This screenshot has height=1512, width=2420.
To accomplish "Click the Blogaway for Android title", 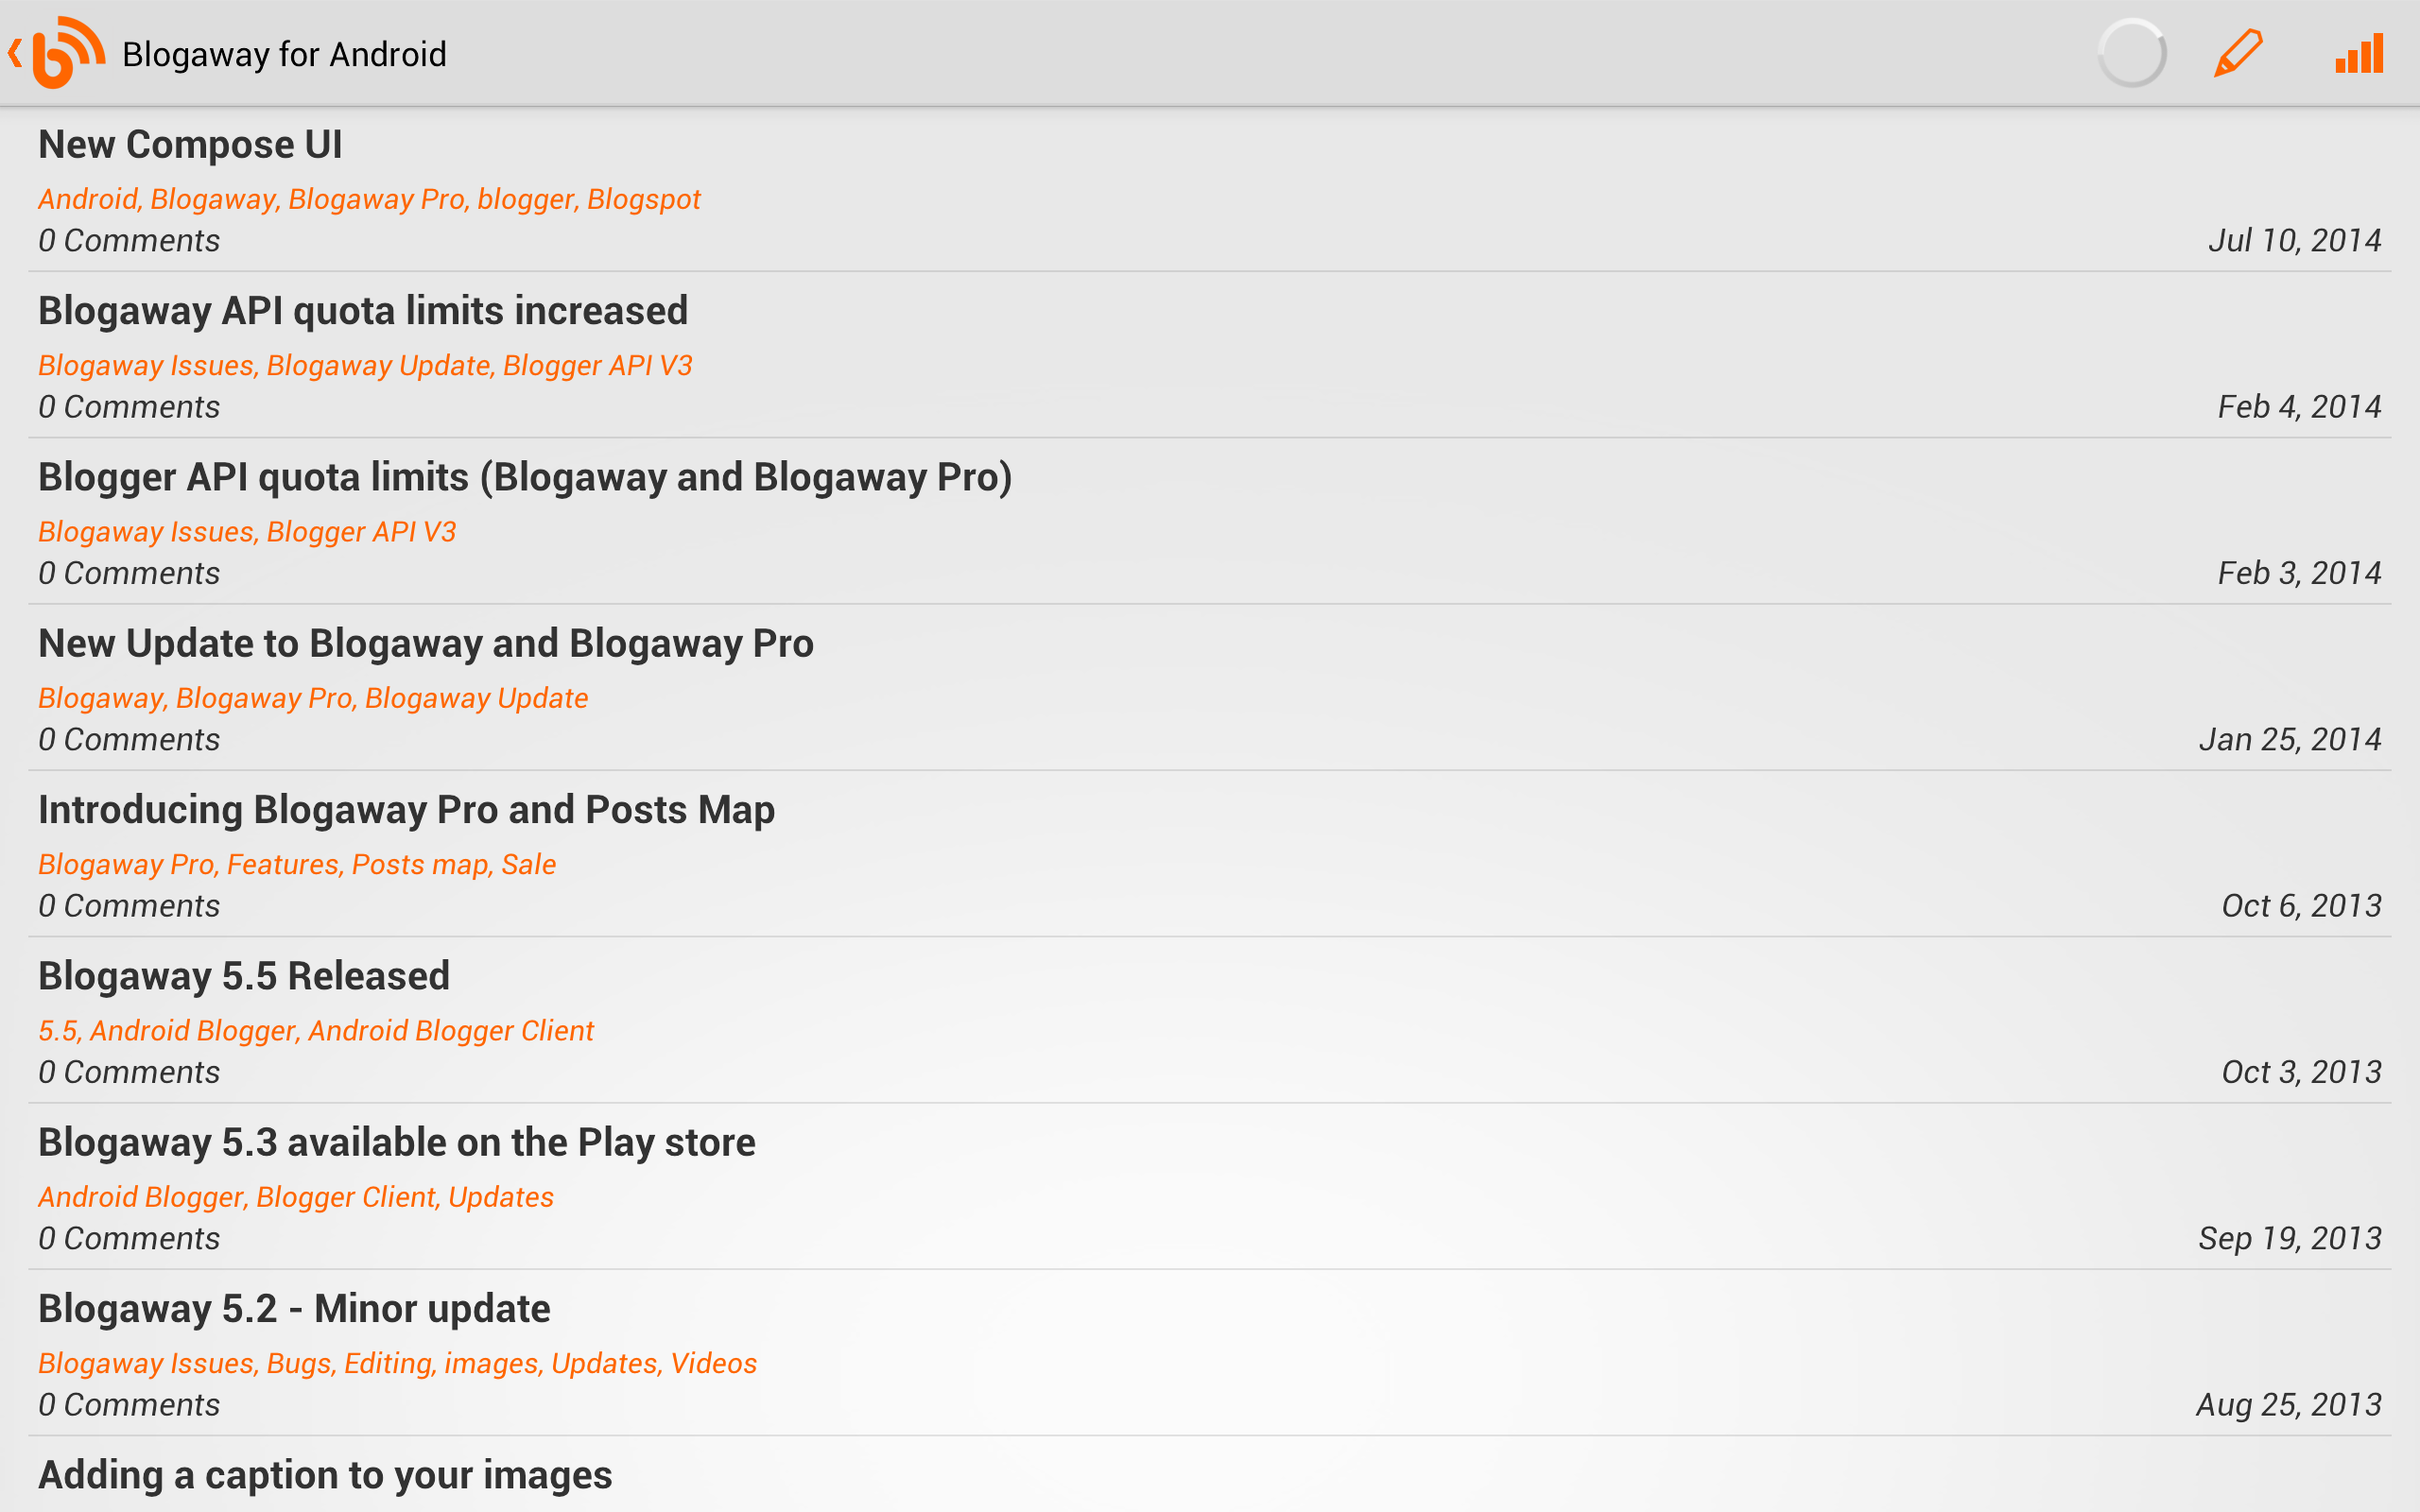I will tap(284, 54).
